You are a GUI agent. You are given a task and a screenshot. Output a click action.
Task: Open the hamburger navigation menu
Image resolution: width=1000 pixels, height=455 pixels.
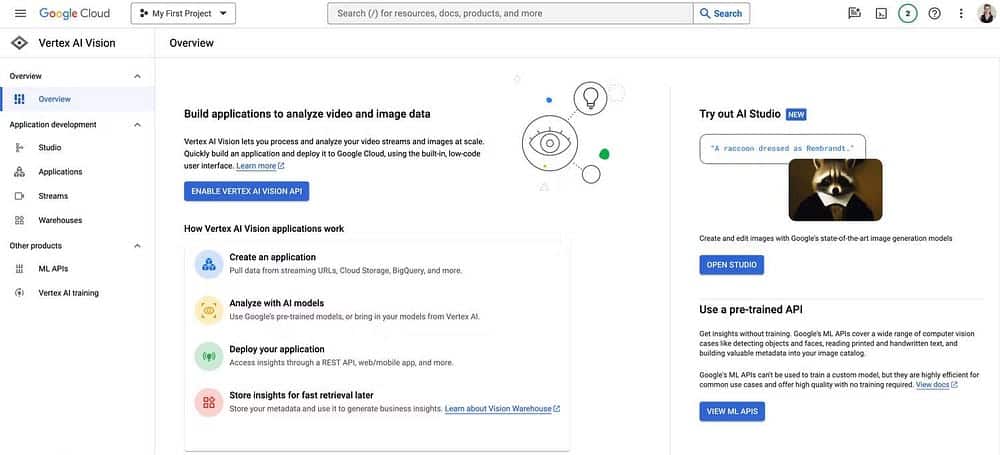[x=20, y=13]
